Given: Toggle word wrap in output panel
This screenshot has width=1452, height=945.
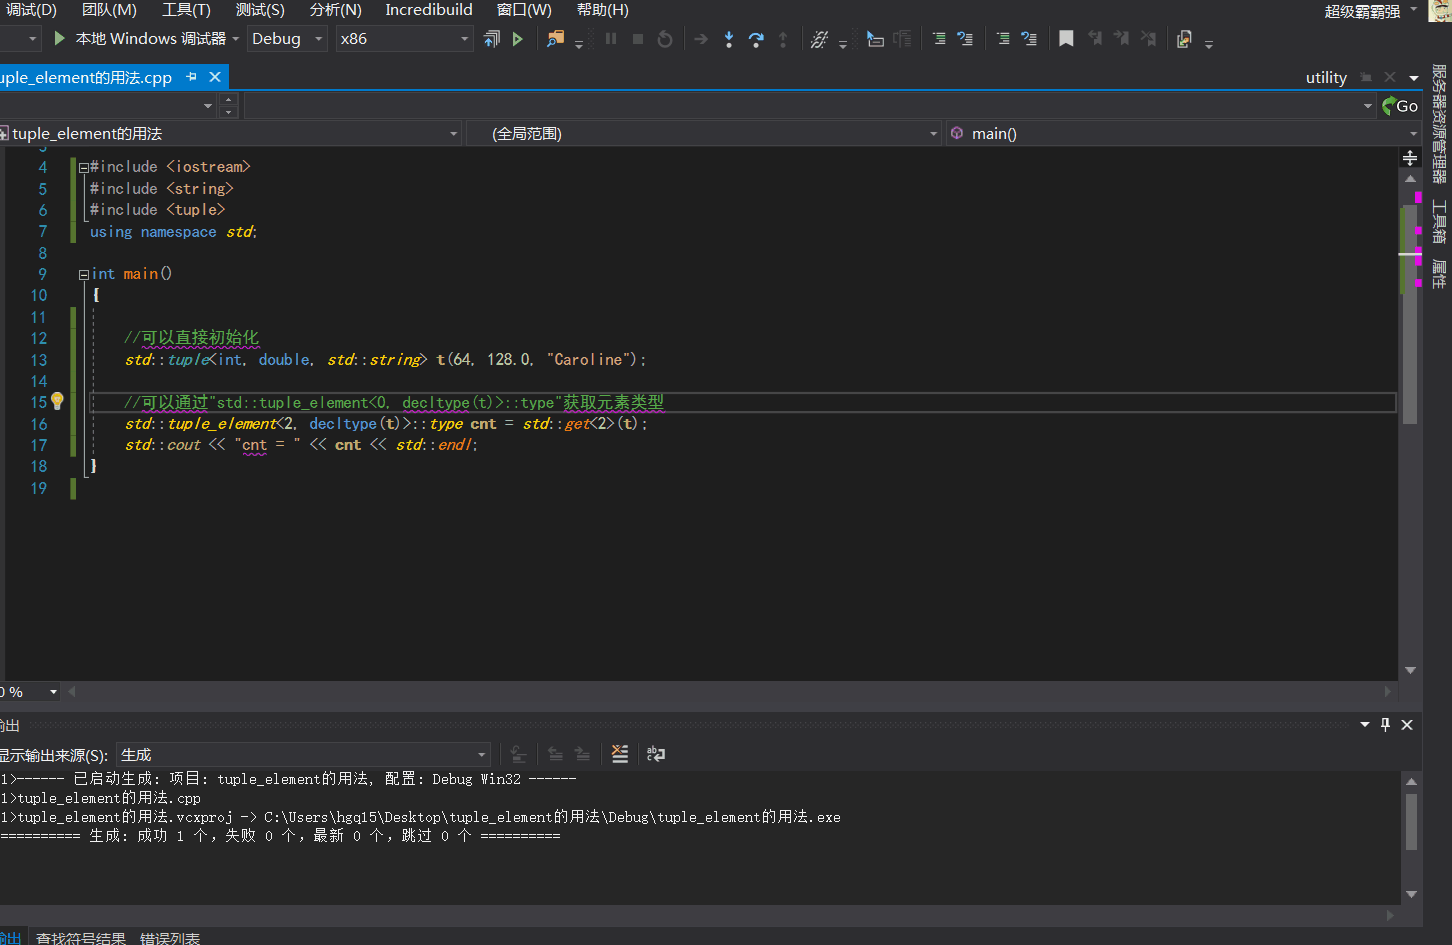Looking at the screenshot, I should 656,754.
